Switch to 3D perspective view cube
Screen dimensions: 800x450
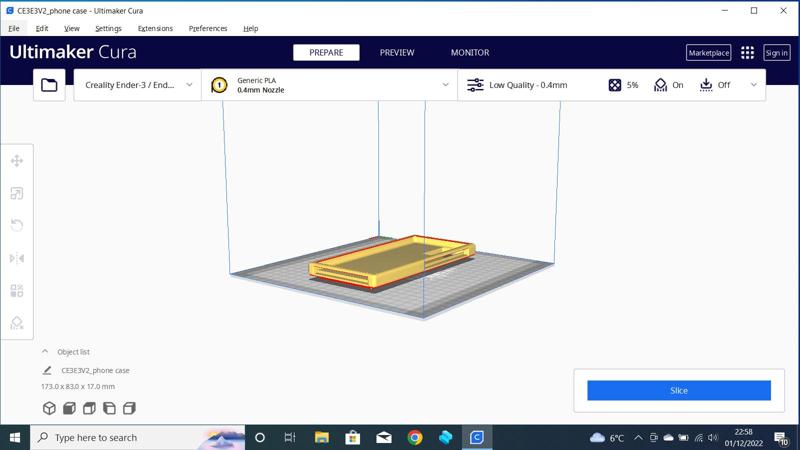point(49,408)
